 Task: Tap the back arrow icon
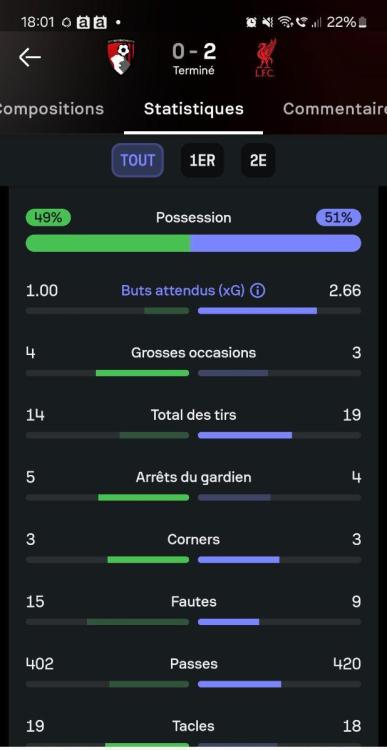click(x=30, y=58)
